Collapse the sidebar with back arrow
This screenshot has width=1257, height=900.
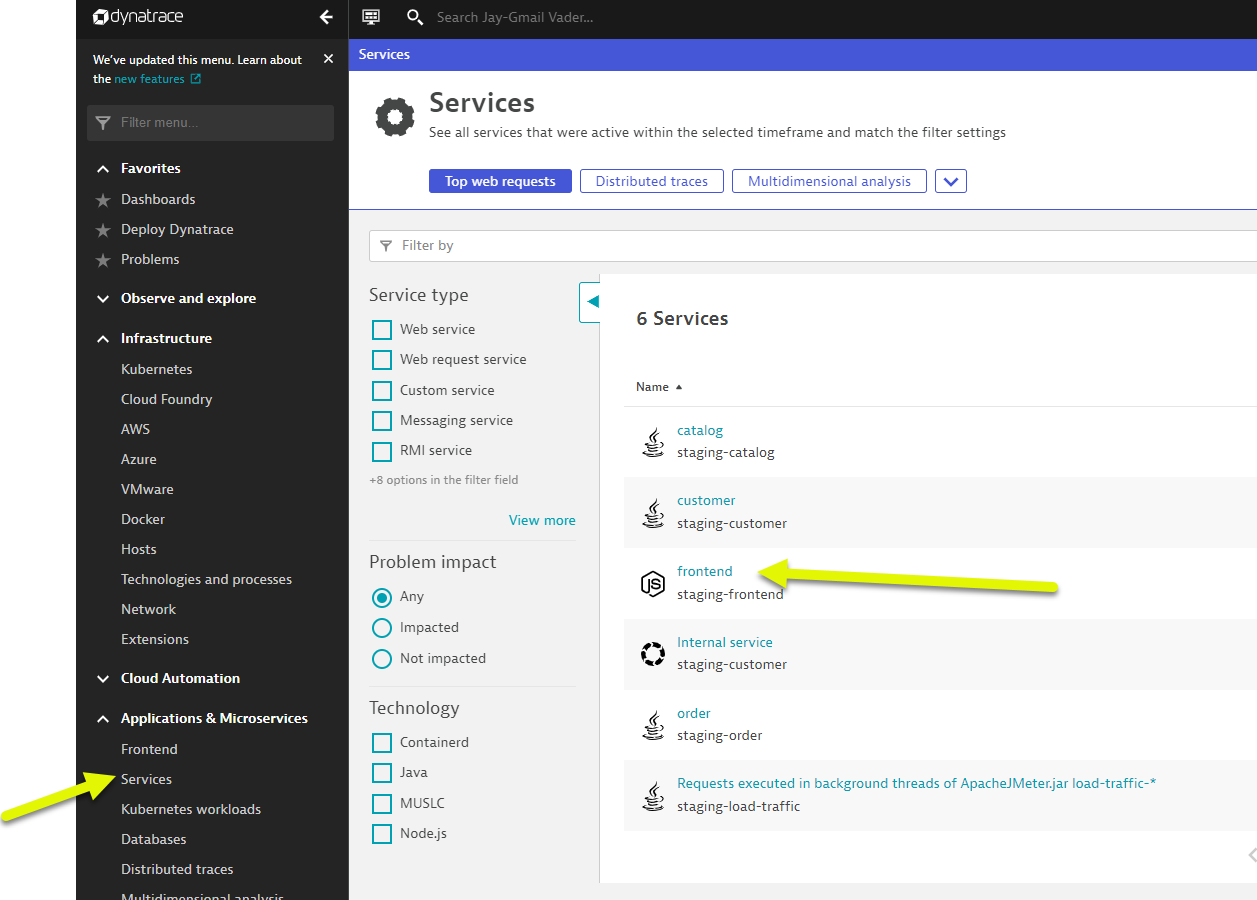pos(325,17)
